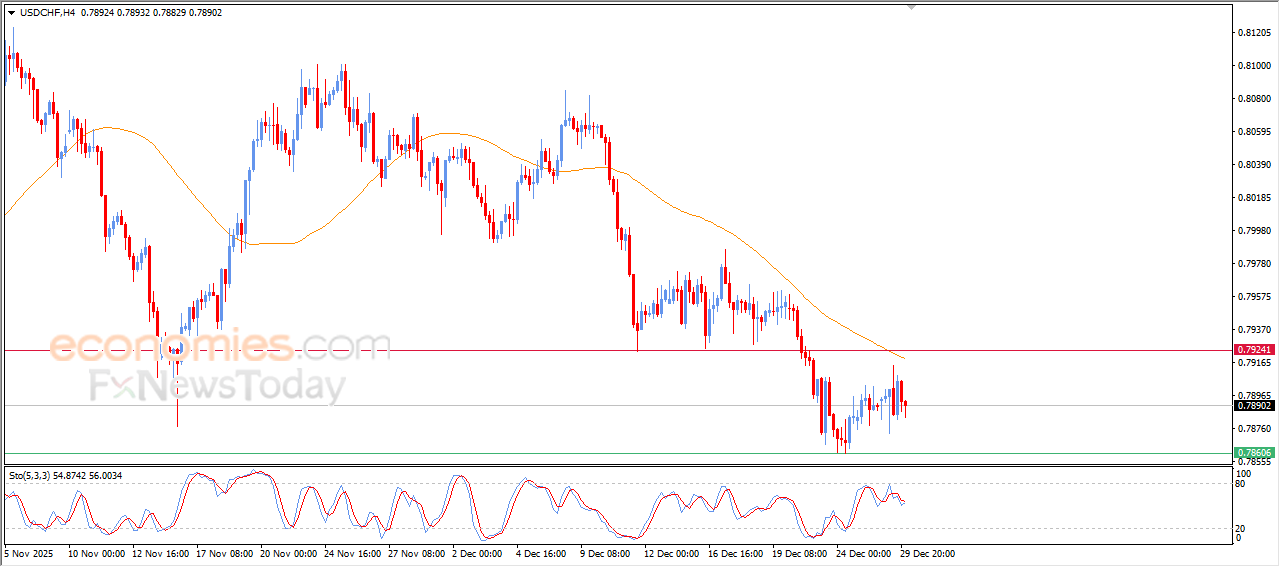The width and height of the screenshot is (1280, 567).
Task: Click the 80 level on stochastic scale
Action: (1241, 484)
